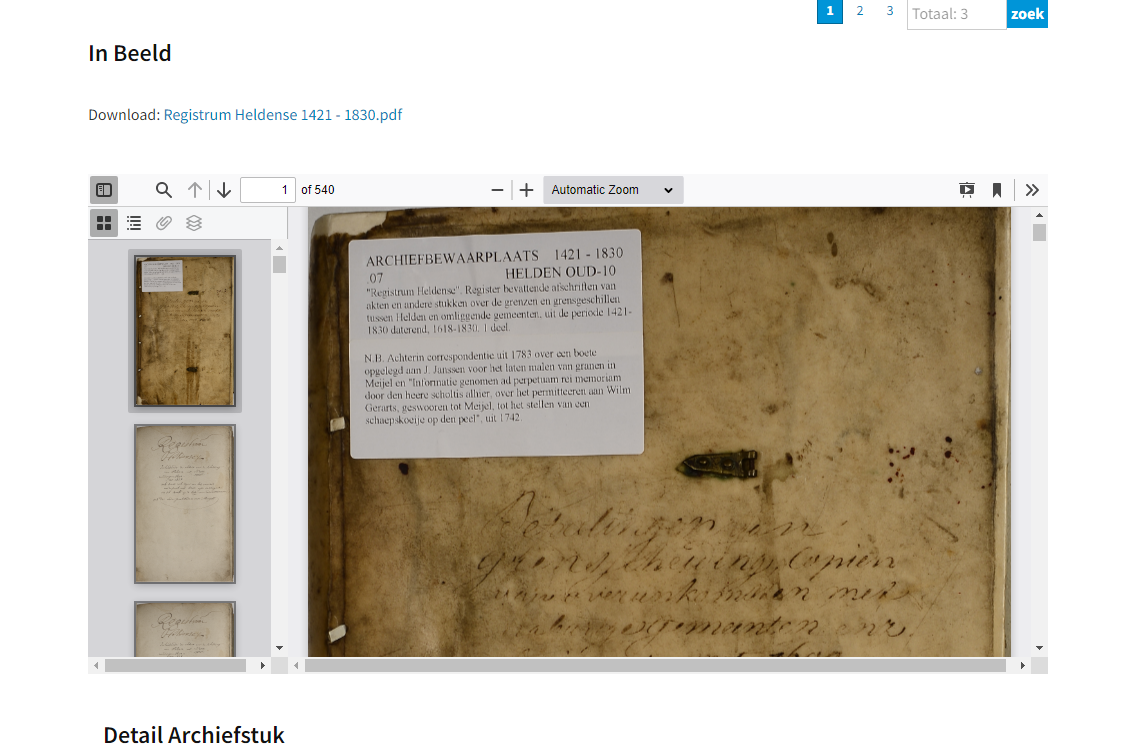
Task: Select the third page thumbnail
Action: 184,629
